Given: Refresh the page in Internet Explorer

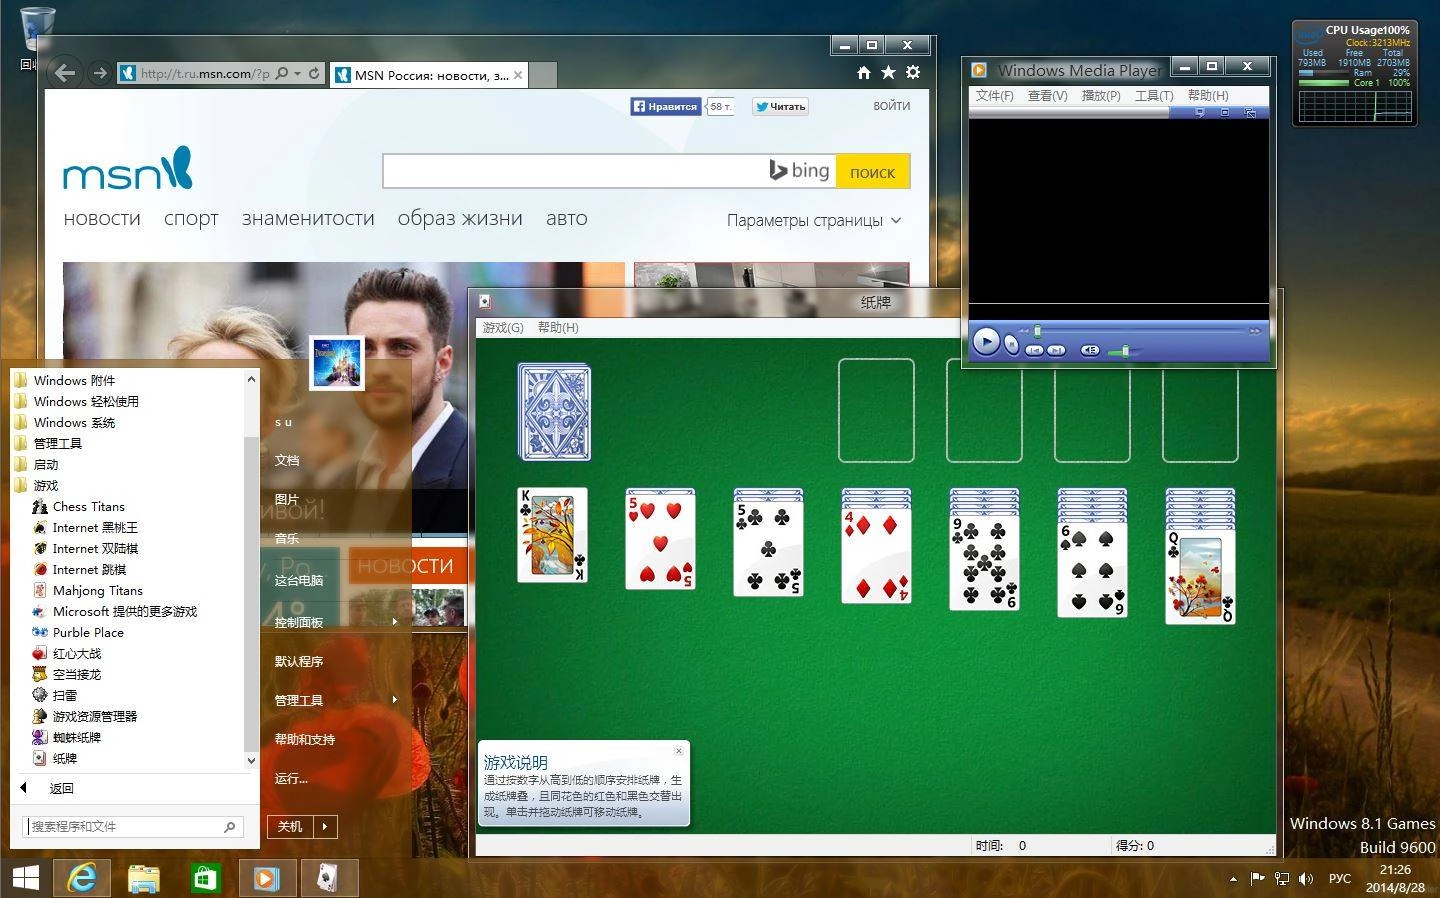Looking at the screenshot, I should pos(314,73).
